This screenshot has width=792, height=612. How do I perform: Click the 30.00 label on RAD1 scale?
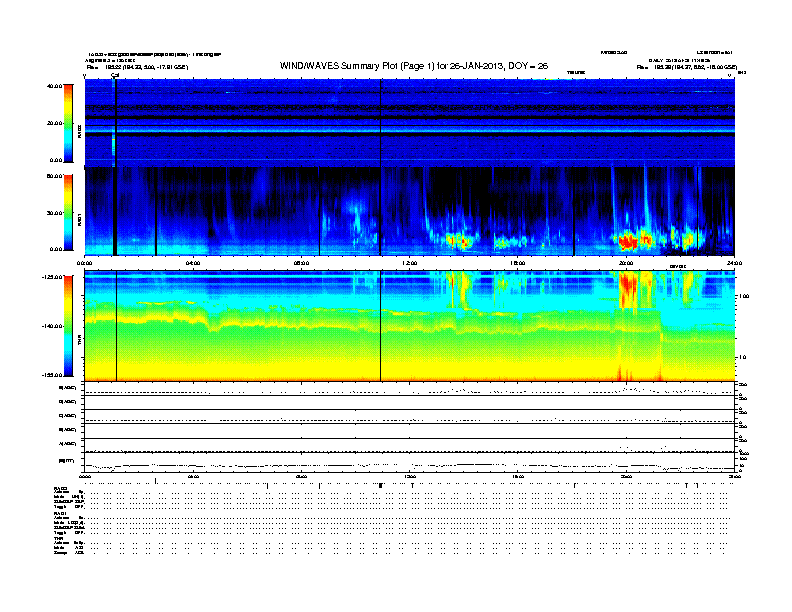click(54, 213)
